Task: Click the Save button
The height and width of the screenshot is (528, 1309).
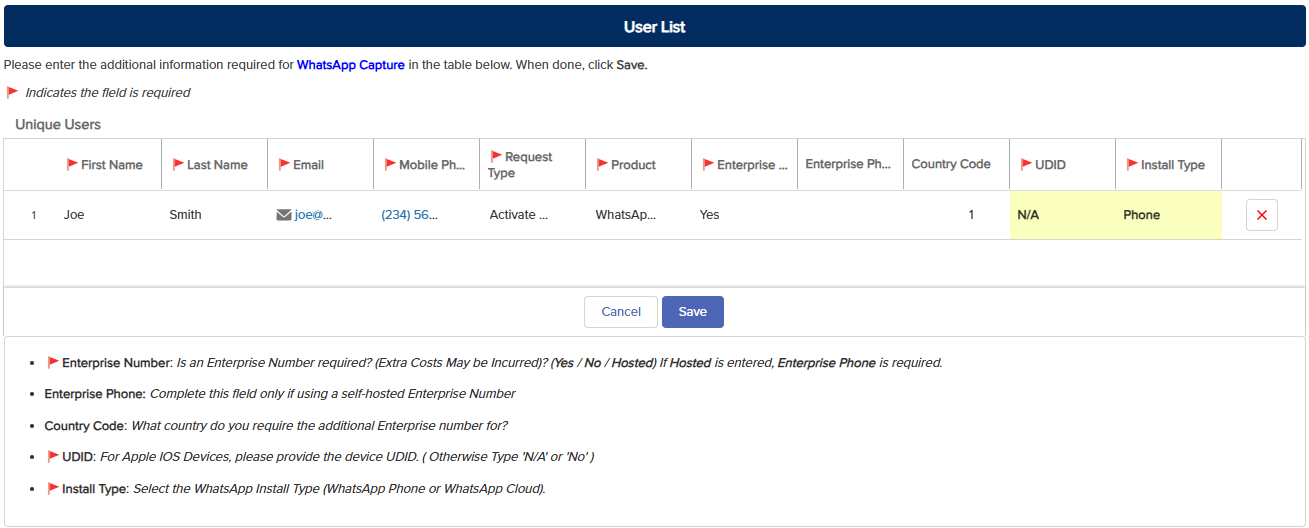Action: (x=692, y=312)
